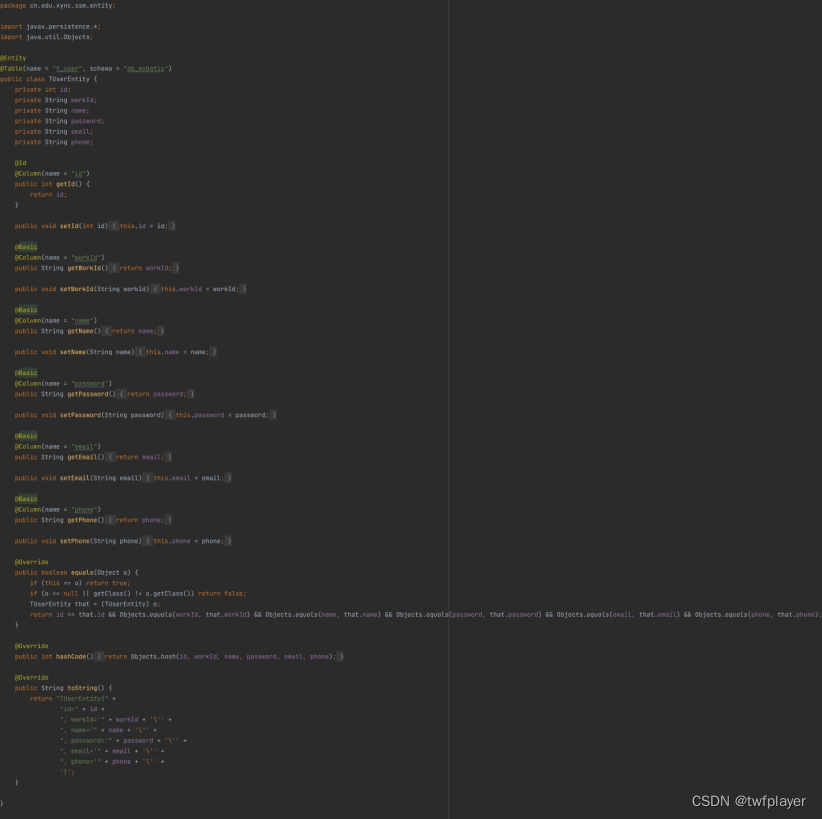Screen dimensions: 822x819
Task: Click the @Entity annotation
Action: click(x=13, y=58)
